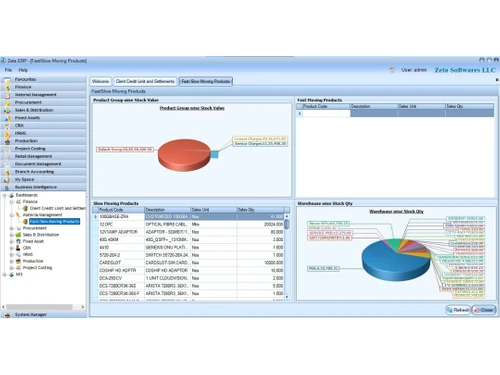The width and height of the screenshot is (500, 375).
Task: Click the Refresh button
Action: pyautogui.click(x=458, y=310)
